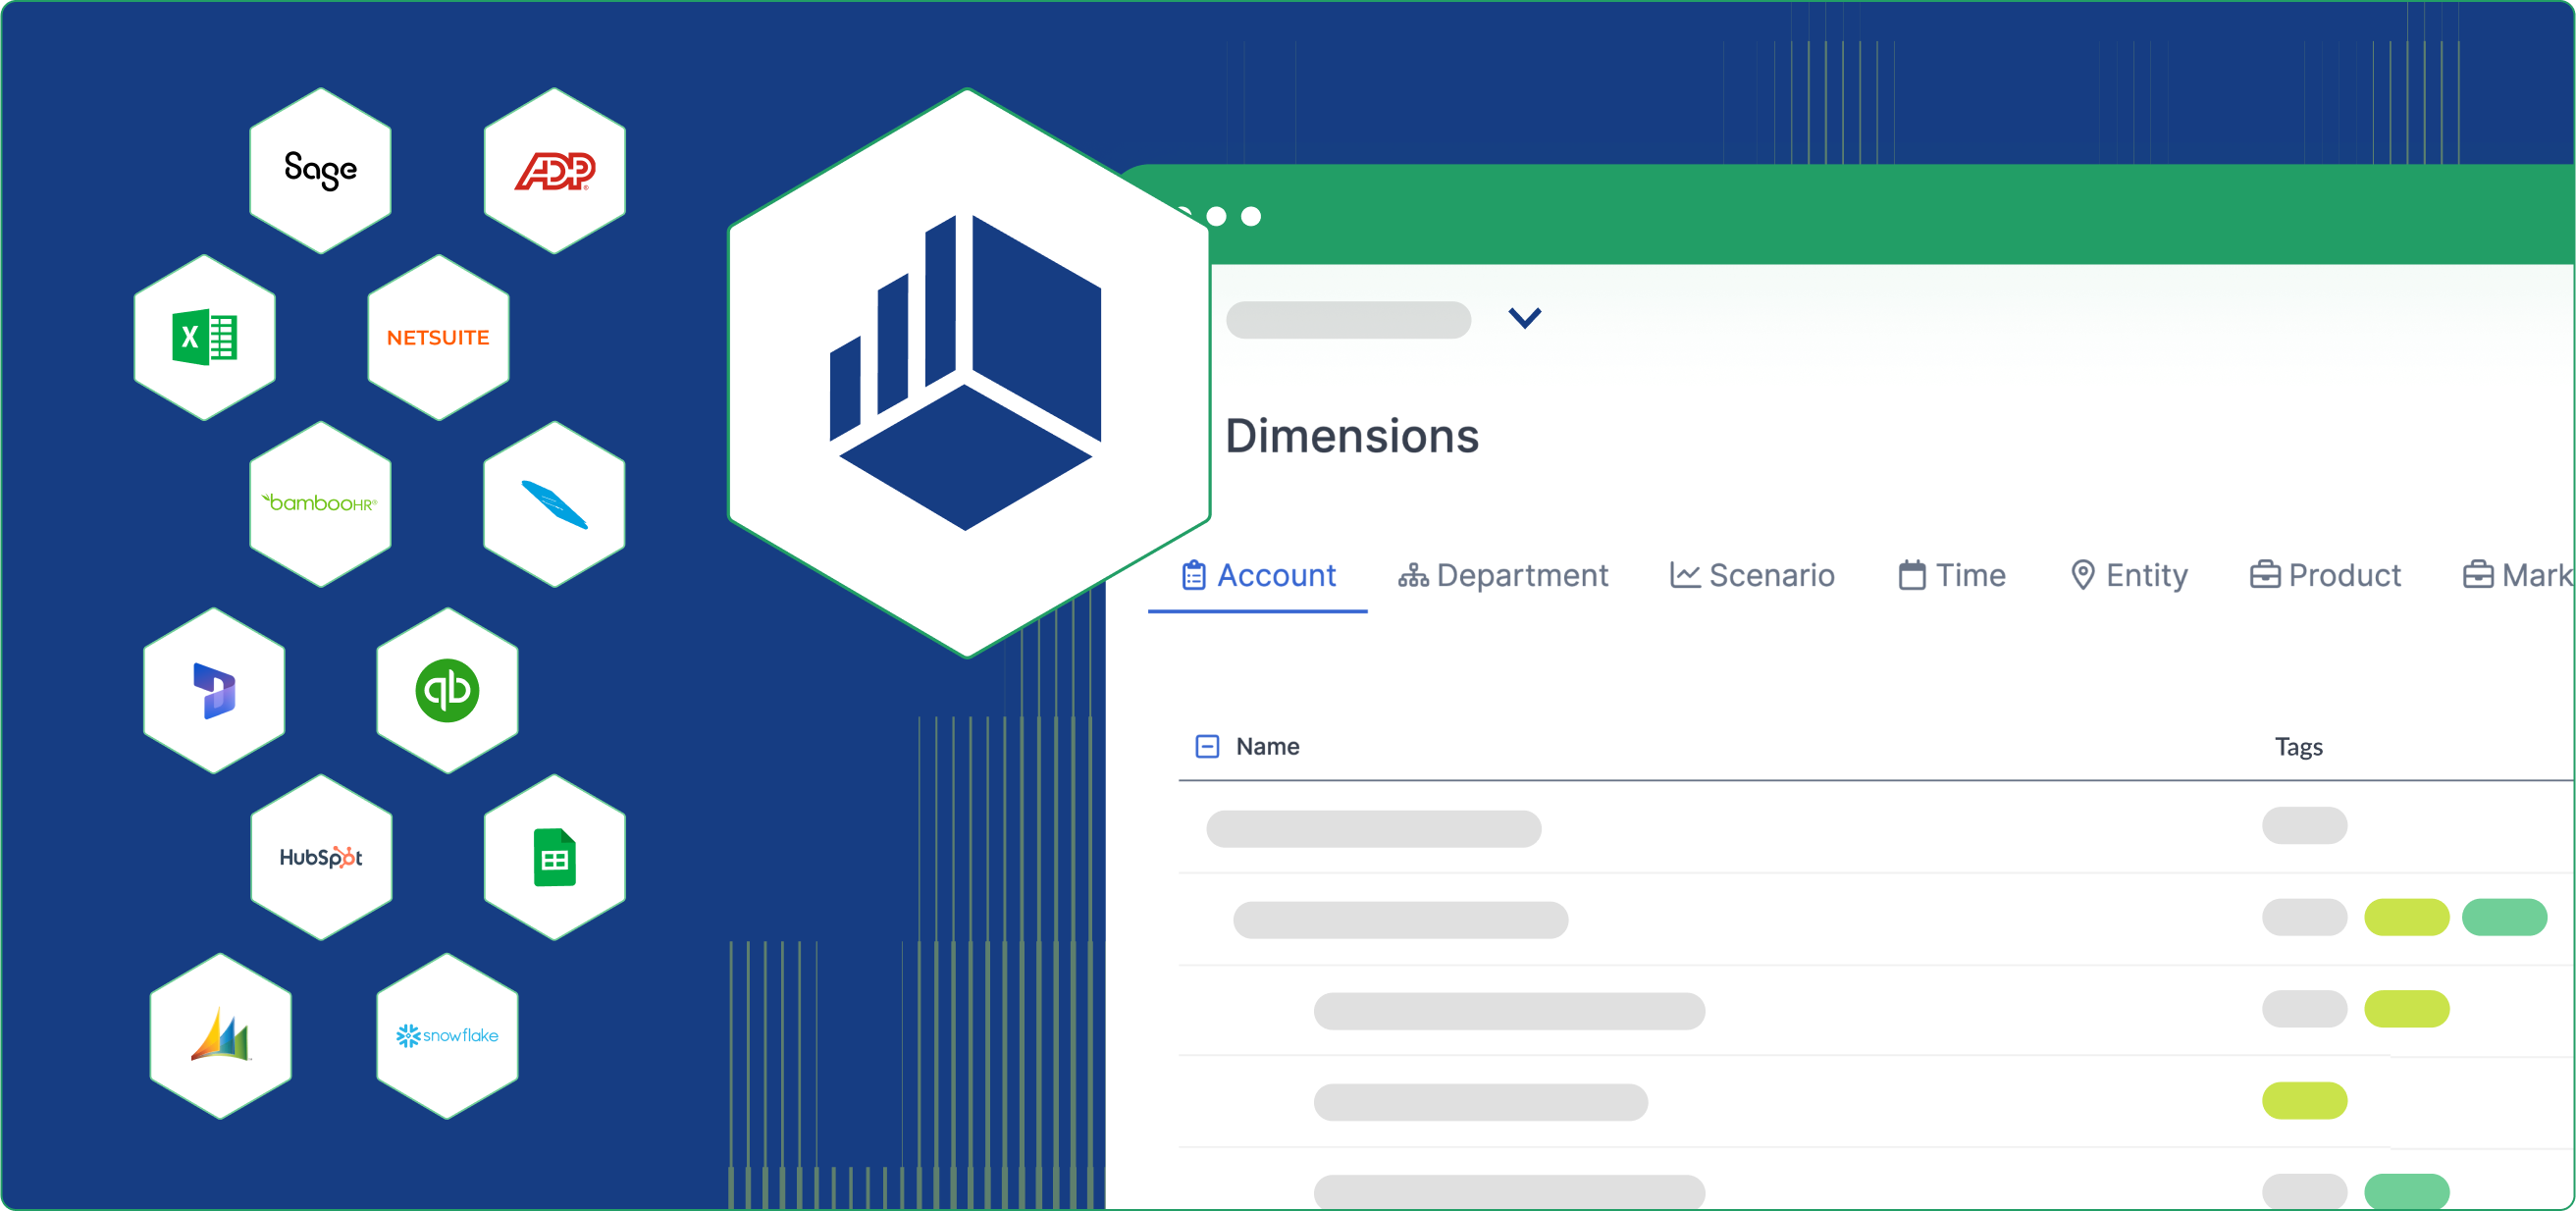This screenshot has height=1211, width=2576.
Task: Open the Snowflake integration hexagon
Action: 447,1035
